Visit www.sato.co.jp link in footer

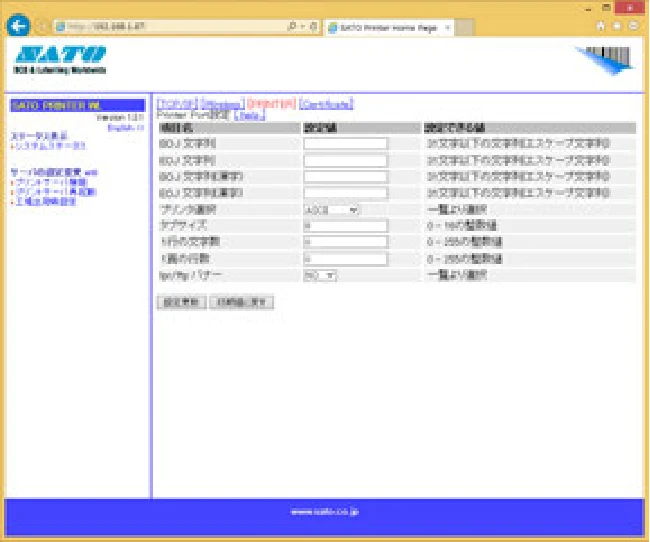point(325,512)
